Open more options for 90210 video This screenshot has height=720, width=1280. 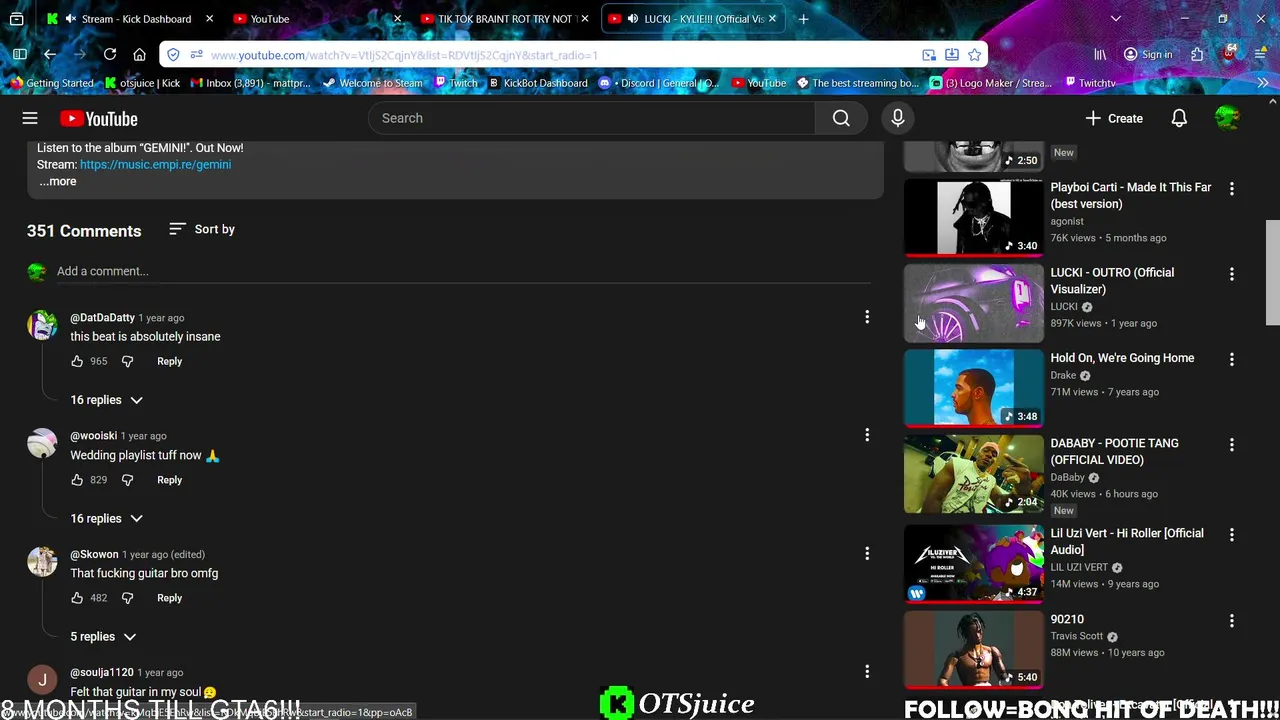(x=1231, y=620)
